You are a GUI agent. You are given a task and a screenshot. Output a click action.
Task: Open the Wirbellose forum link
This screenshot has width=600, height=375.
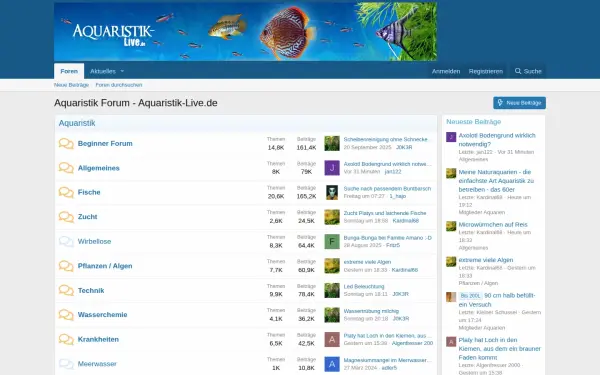[94, 241]
